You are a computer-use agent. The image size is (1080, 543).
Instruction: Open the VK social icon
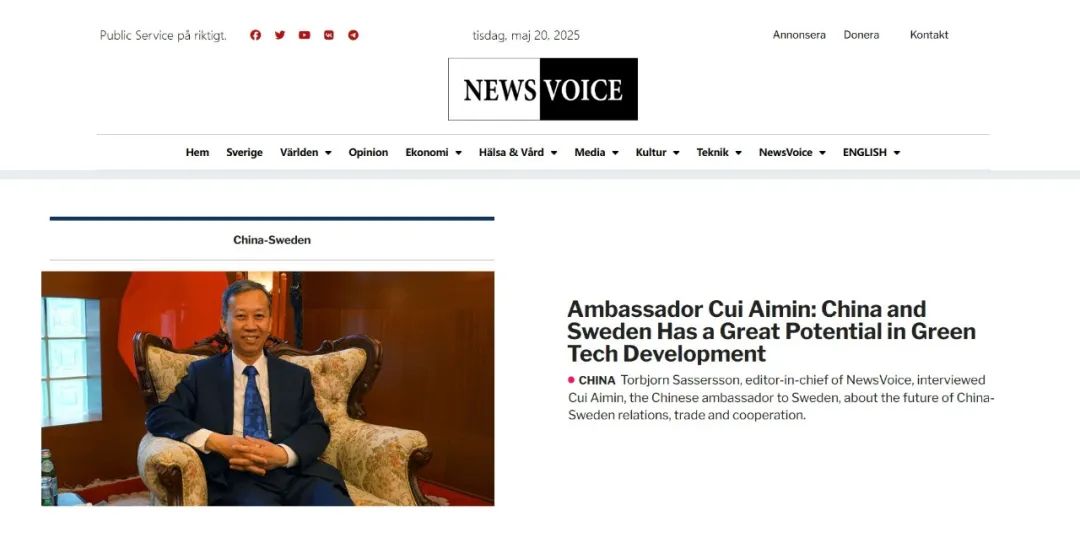329,35
